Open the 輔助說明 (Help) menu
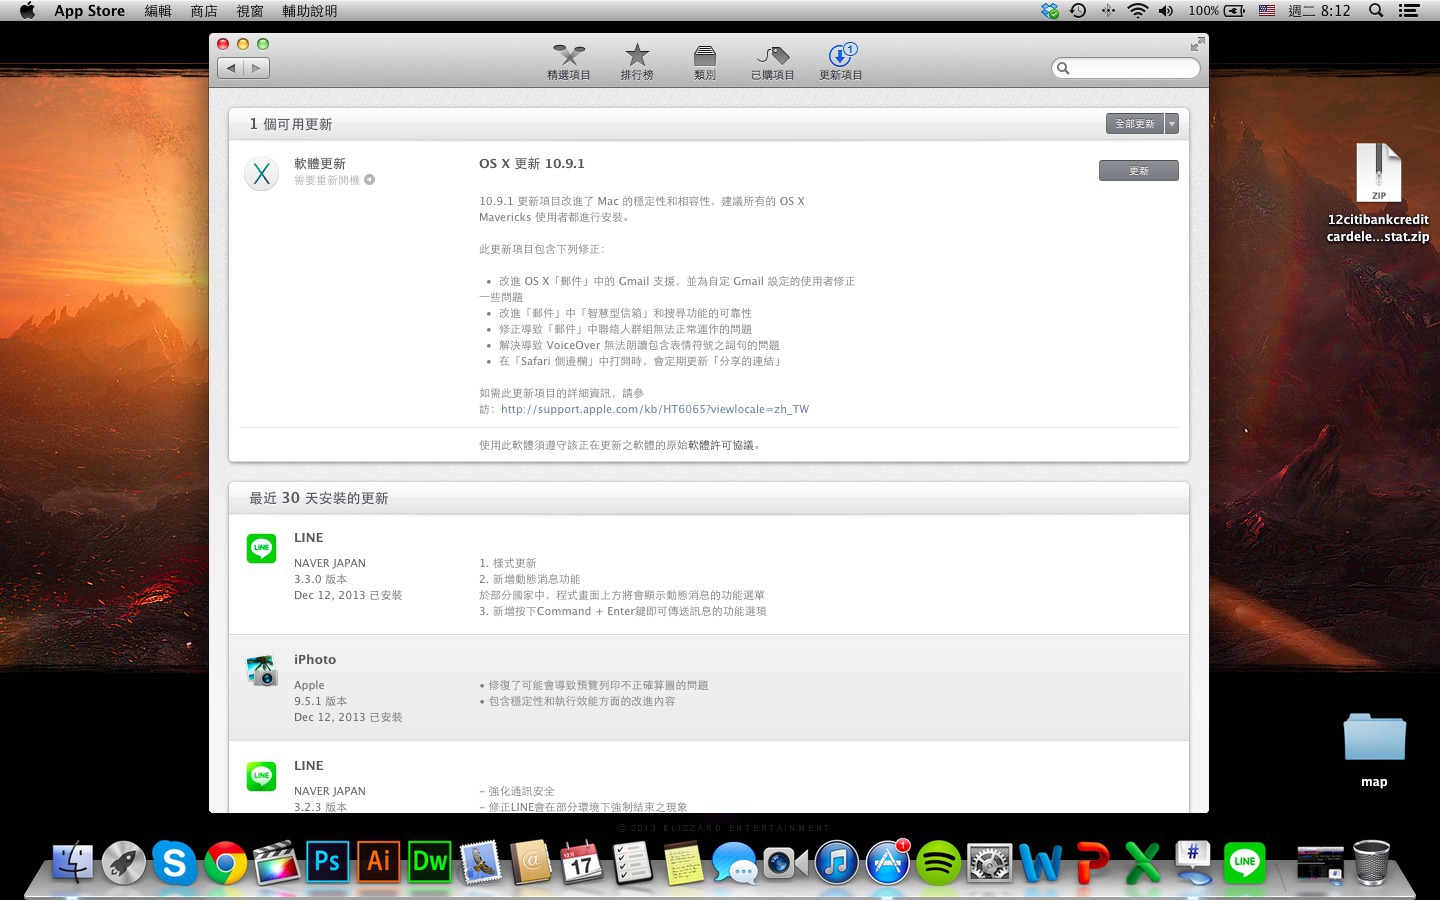 click(309, 11)
